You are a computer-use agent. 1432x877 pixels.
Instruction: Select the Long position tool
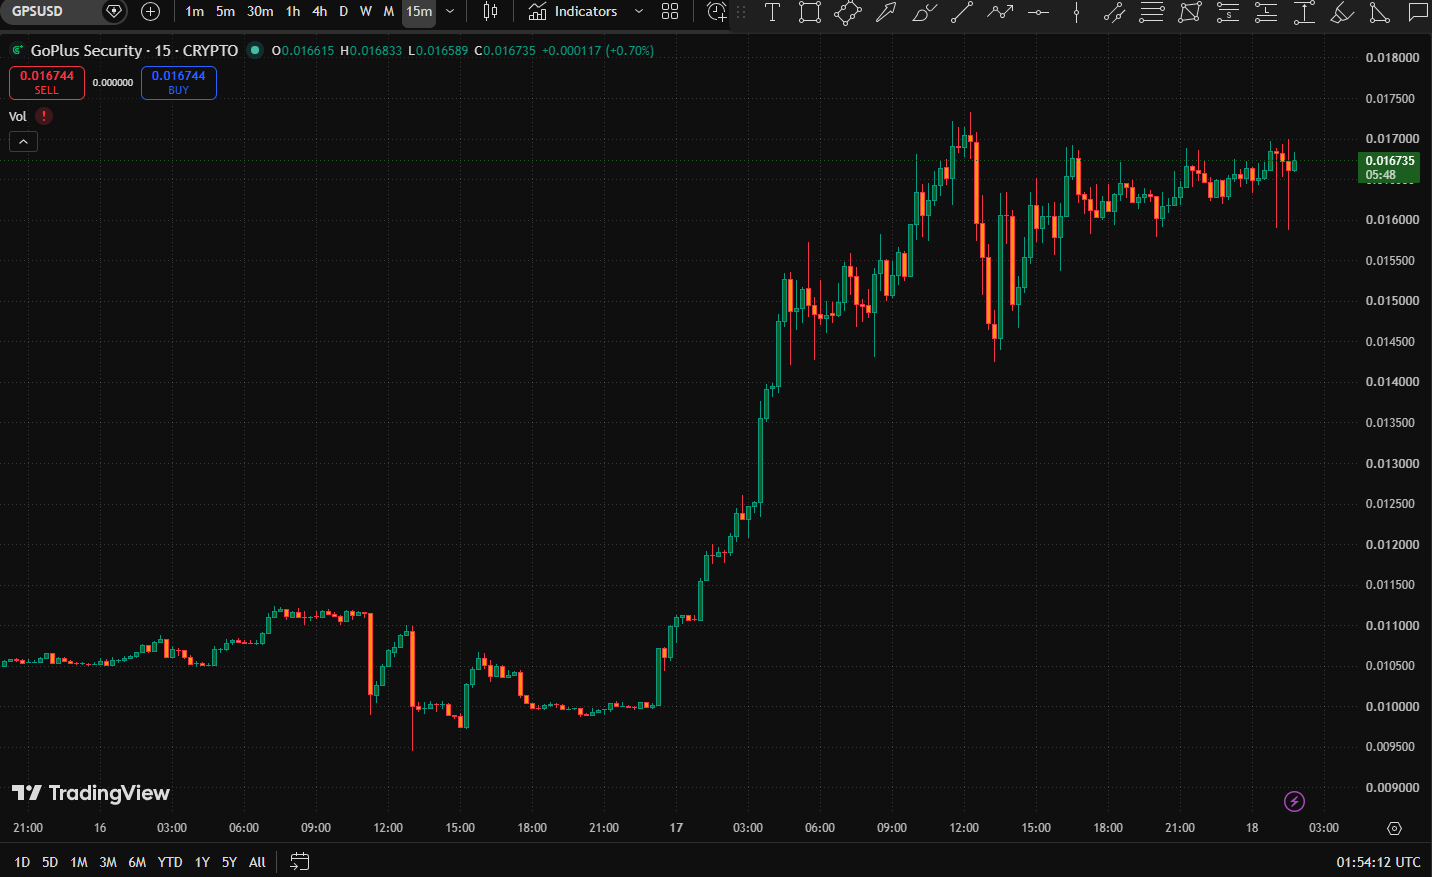pos(1266,12)
